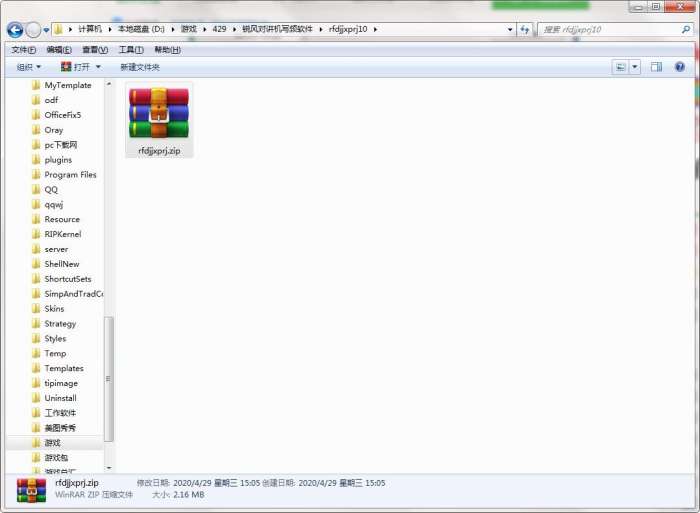This screenshot has height=513, width=700.
Task: Click the 游戏包 folder icon
Action: point(37,458)
